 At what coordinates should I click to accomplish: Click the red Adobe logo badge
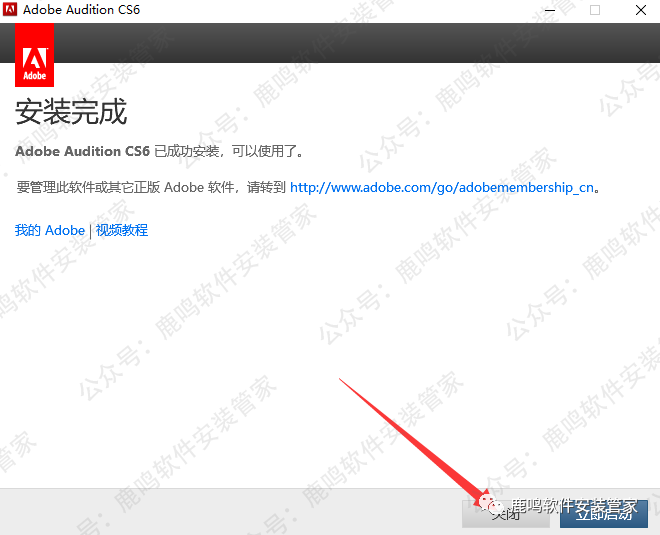[x=35, y=55]
